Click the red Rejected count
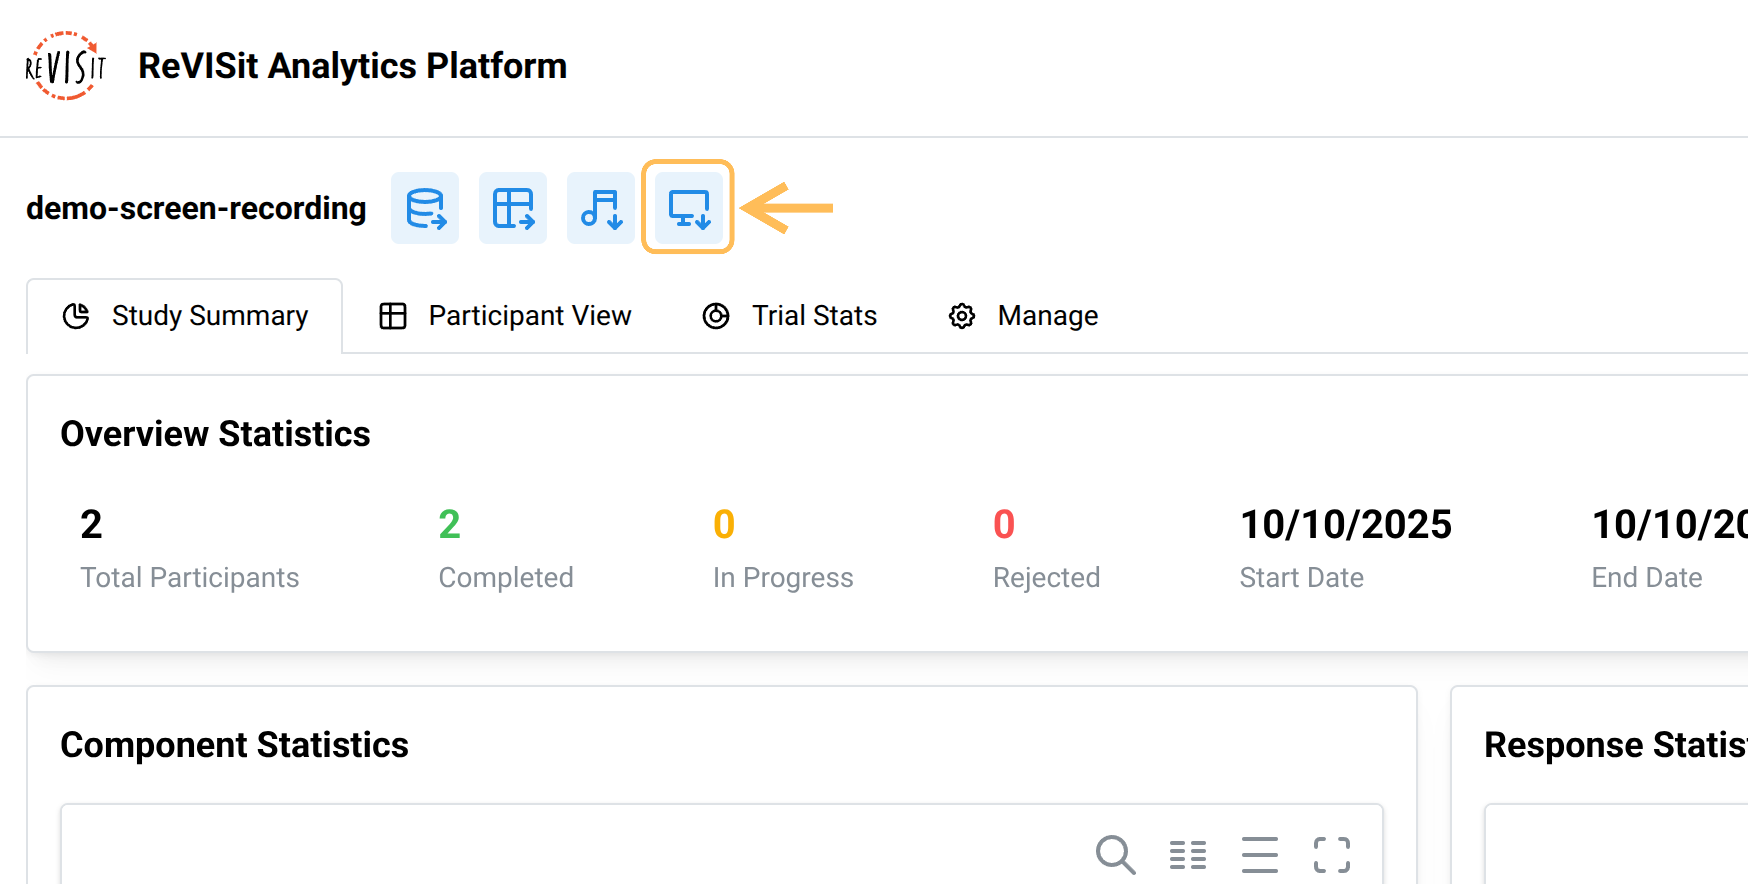This screenshot has height=884, width=1748. click(x=1004, y=524)
